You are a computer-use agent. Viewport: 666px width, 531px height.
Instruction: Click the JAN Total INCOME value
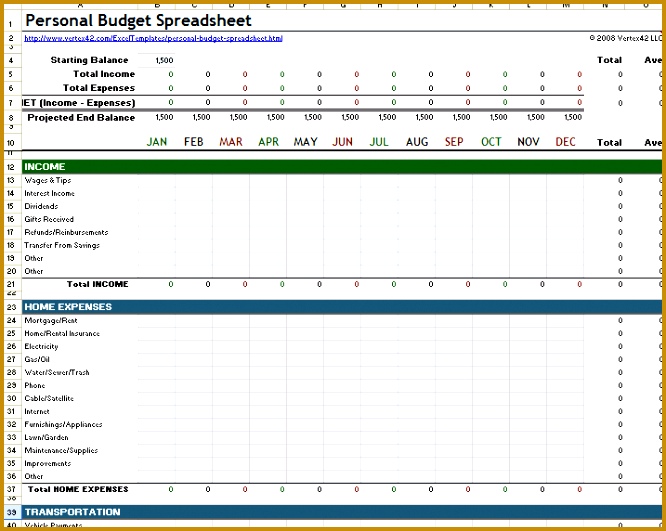[x=171, y=284]
